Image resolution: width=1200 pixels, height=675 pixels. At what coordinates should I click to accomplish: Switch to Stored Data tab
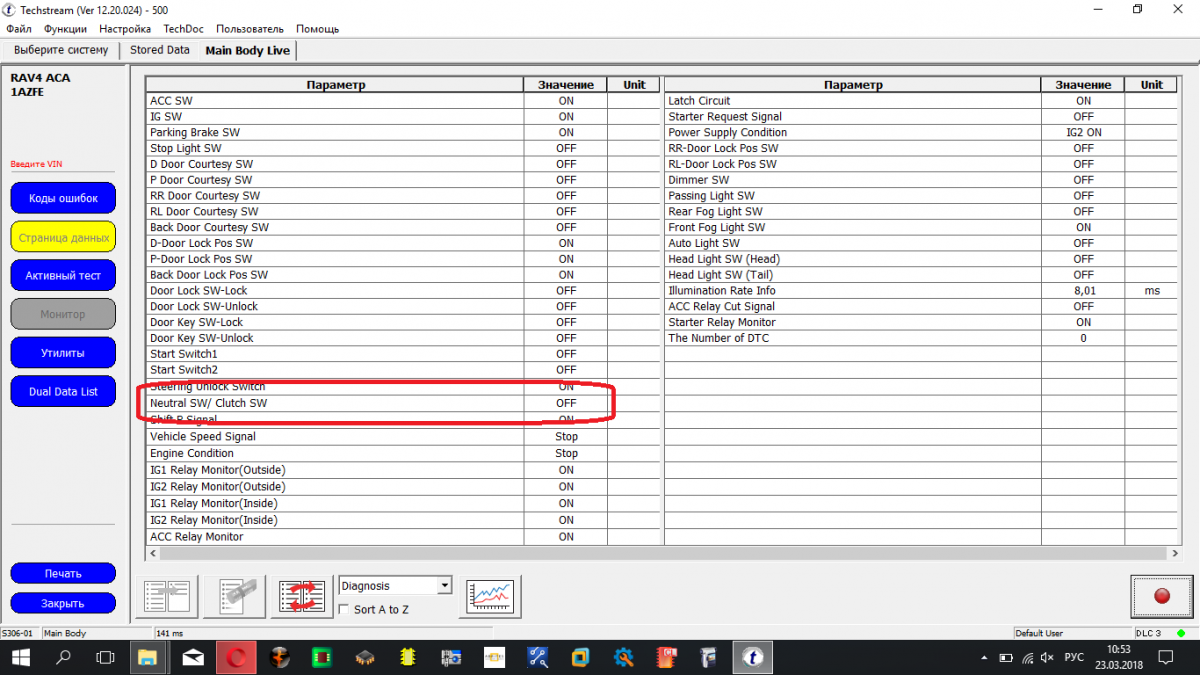pos(160,50)
